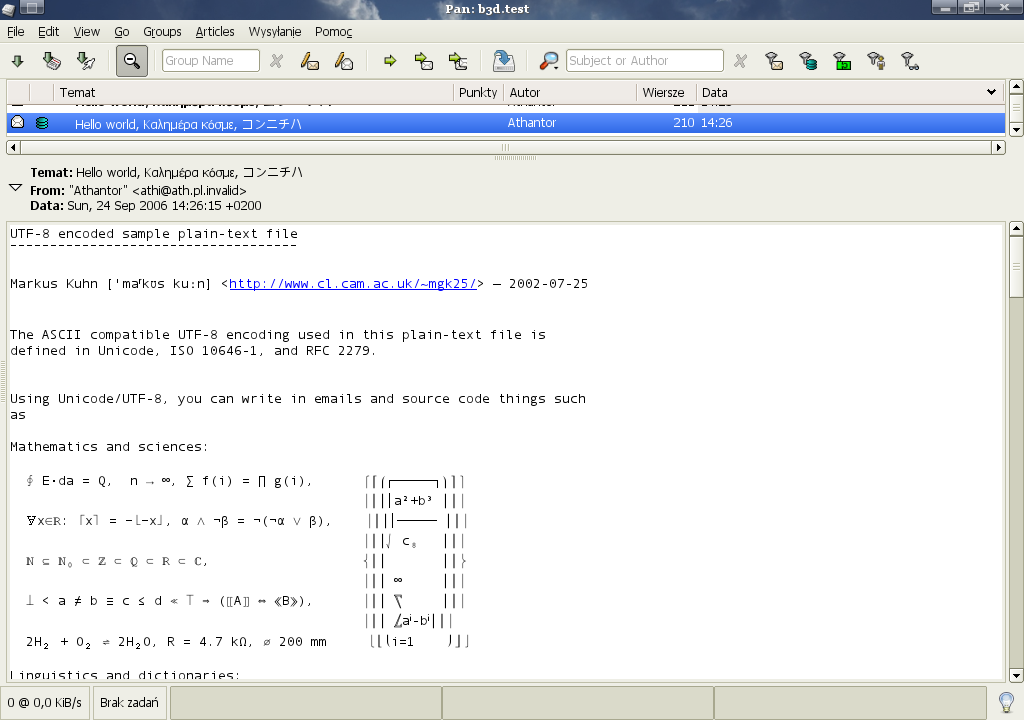Click left arrow of header pane horizontal scrollbar

[13, 148]
